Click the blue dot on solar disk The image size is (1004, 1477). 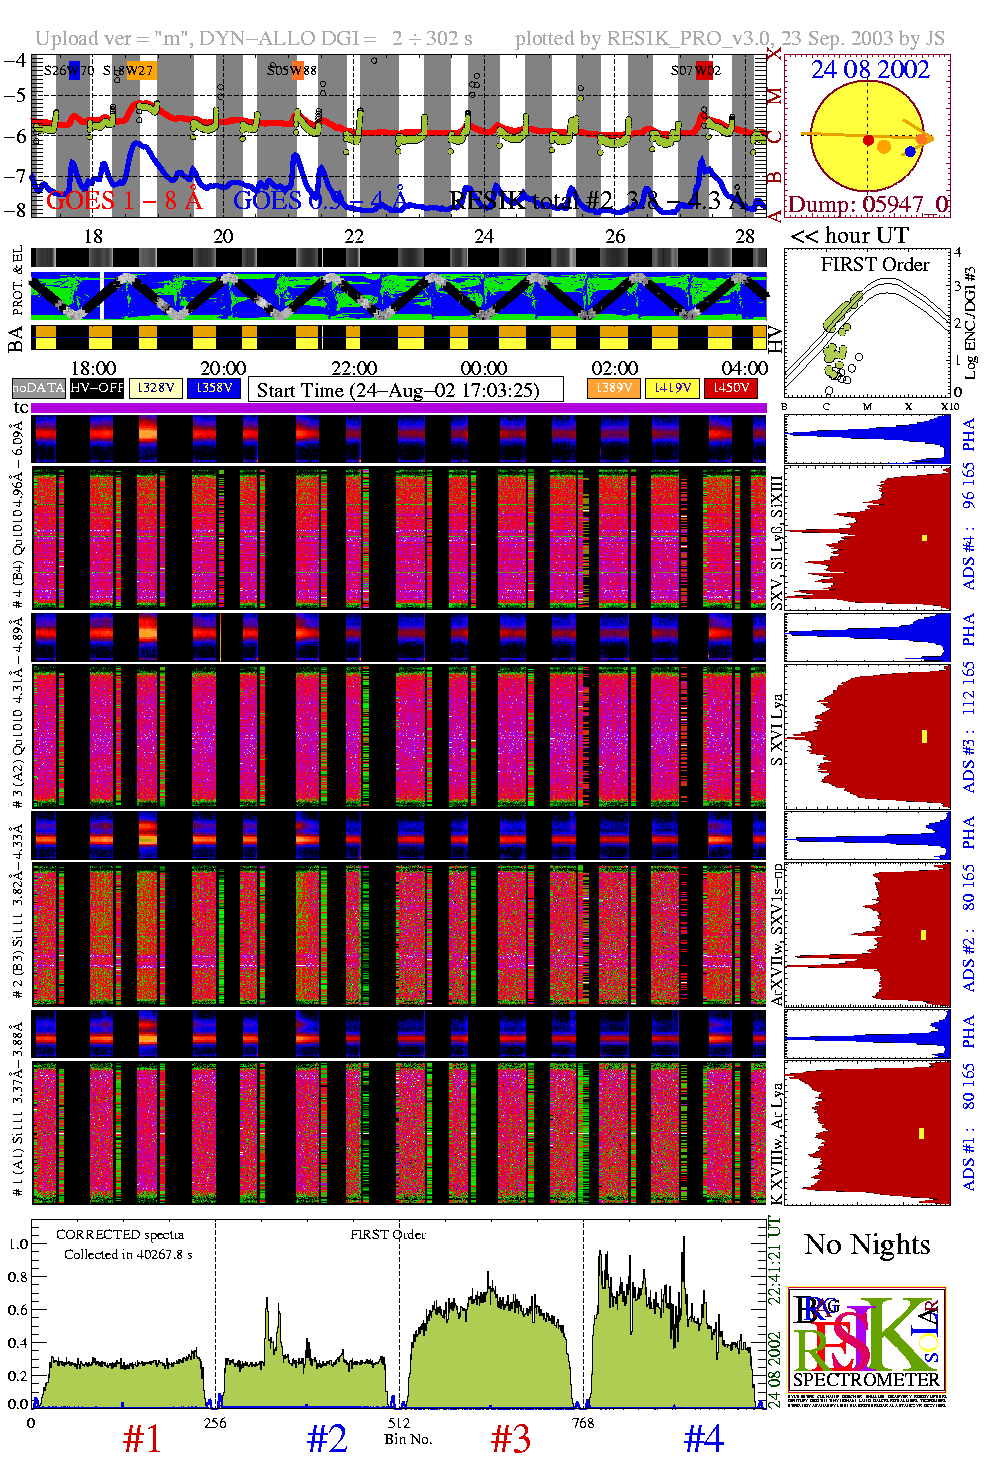point(910,152)
